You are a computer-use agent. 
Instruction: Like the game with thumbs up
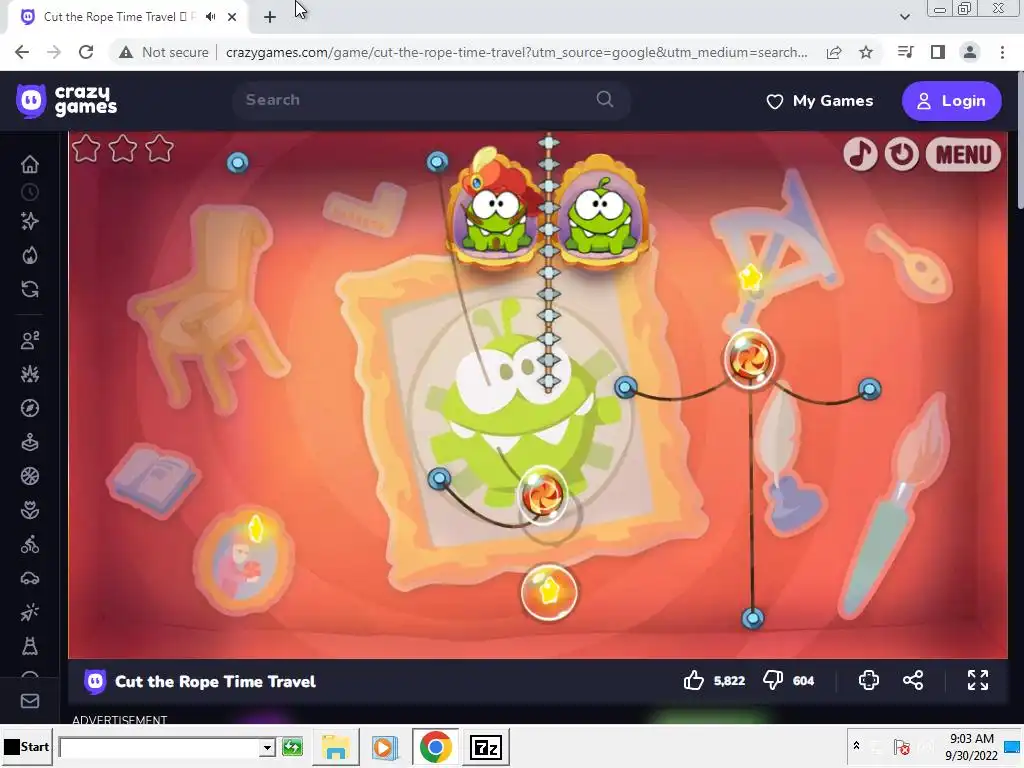pos(694,680)
